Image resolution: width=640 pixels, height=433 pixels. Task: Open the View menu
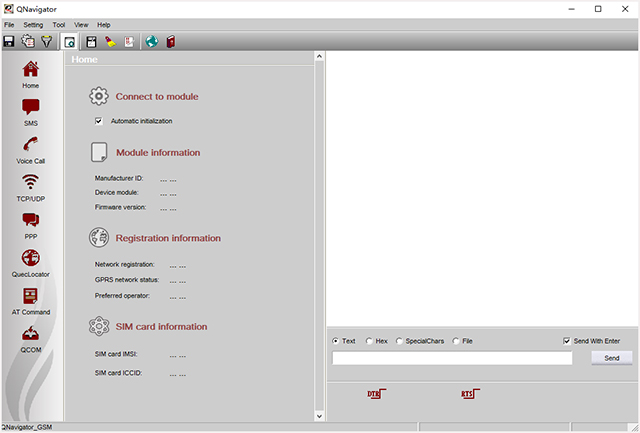click(x=81, y=25)
